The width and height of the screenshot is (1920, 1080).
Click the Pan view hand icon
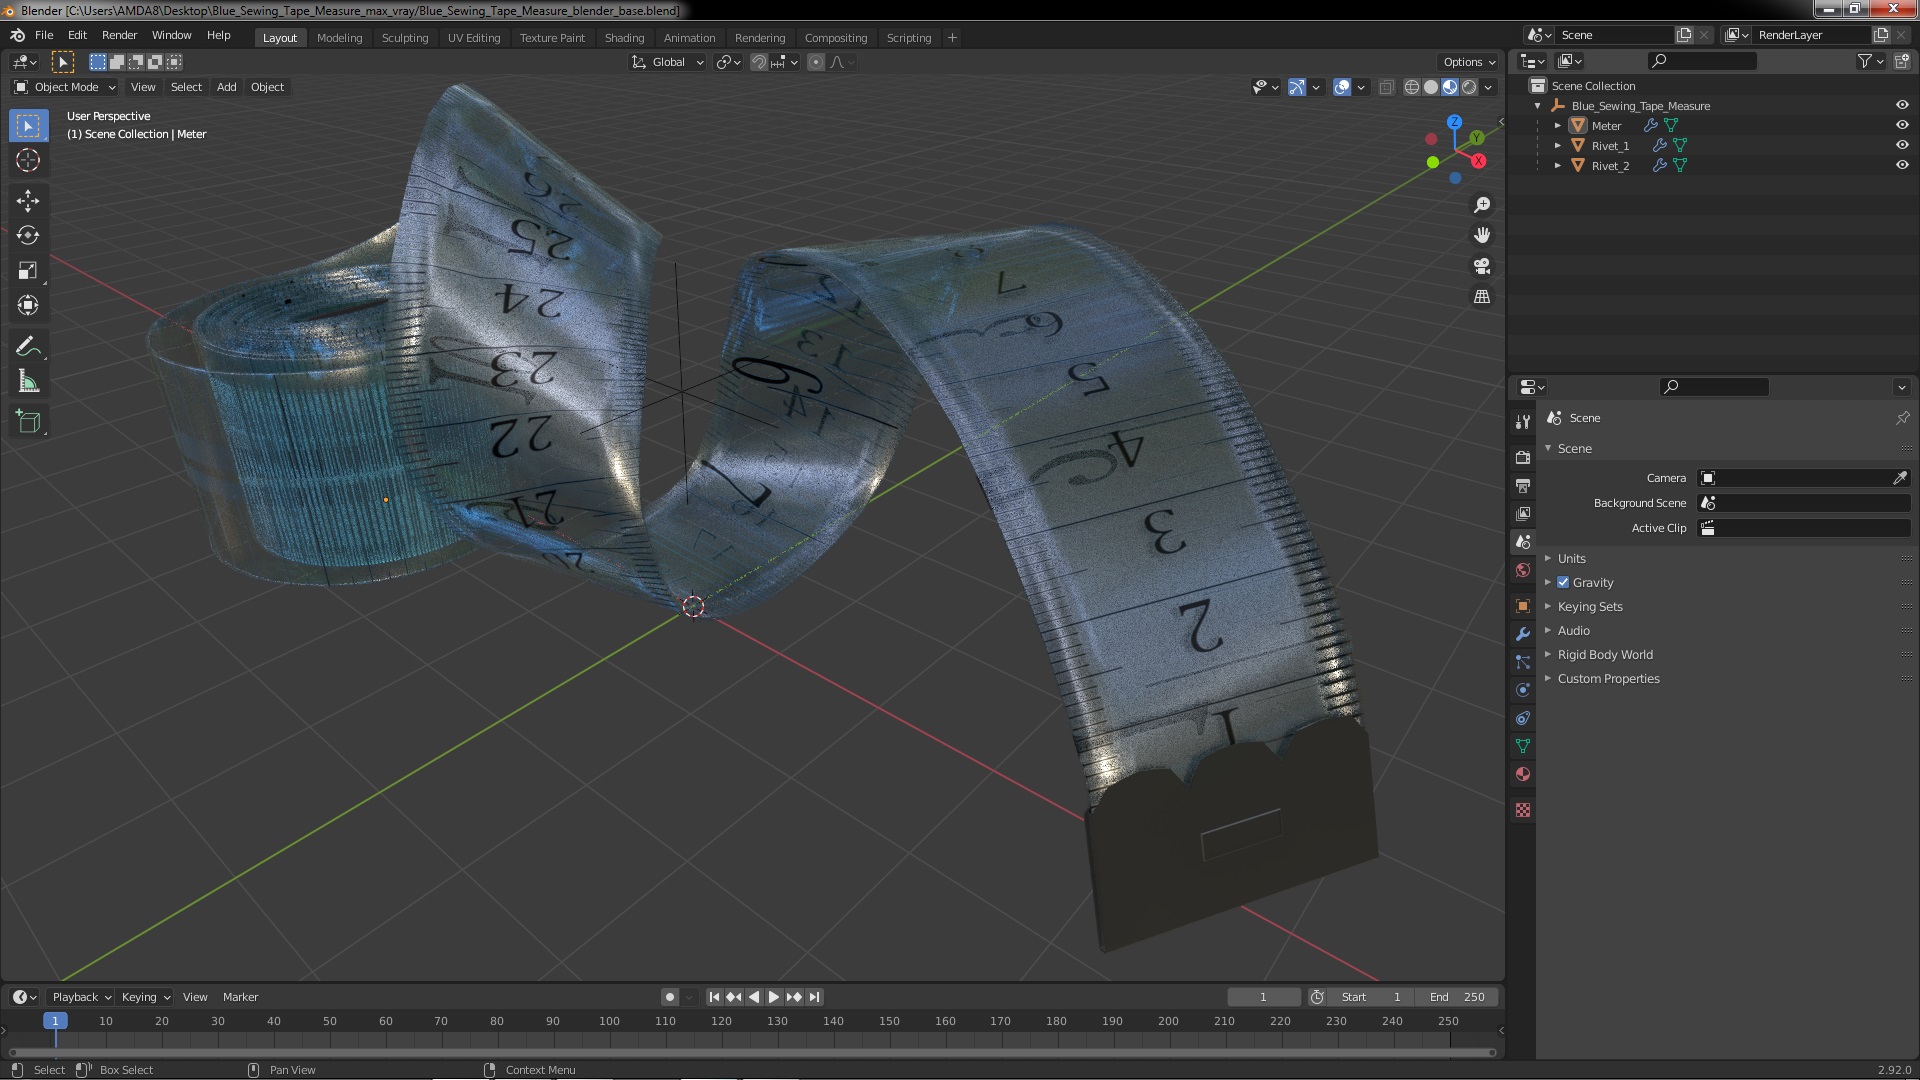pos(1482,235)
